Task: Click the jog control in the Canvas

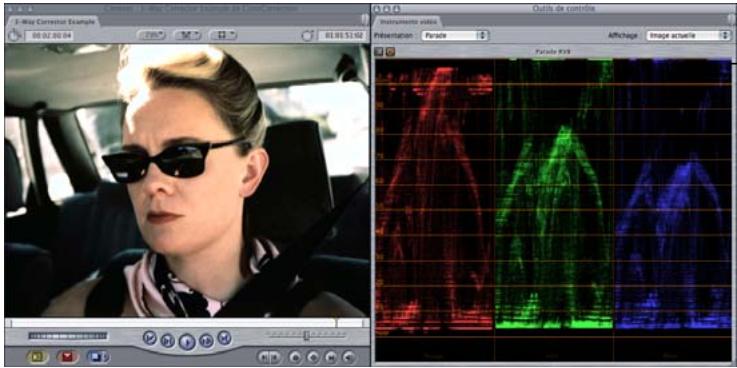Action: 68,336
